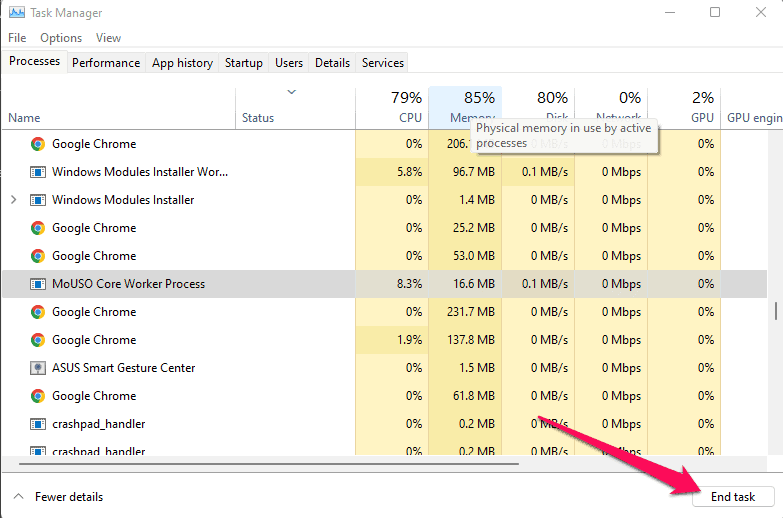Click the first crashpad_handler process icon
The height and width of the screenshot is (518, 783).
[38, 424]
